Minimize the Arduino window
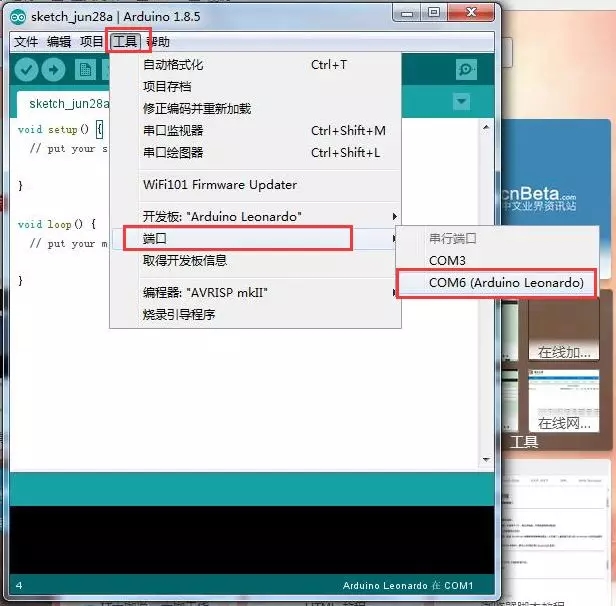 pos(406,13)
